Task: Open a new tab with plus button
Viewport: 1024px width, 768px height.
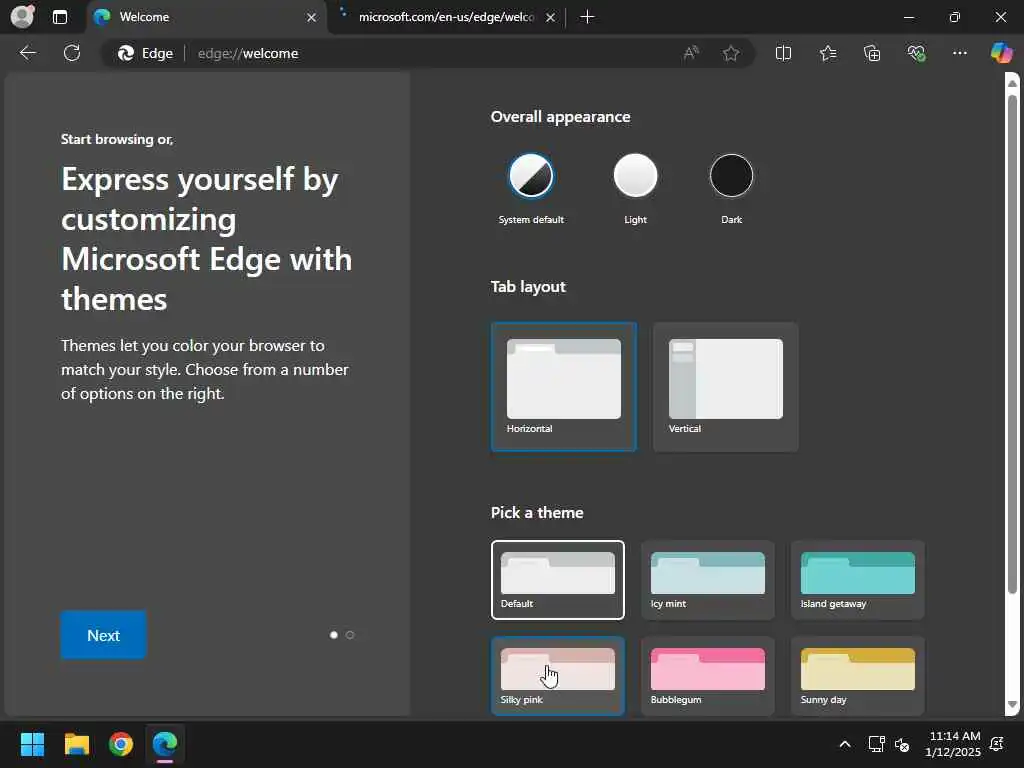Action: (x=587, y=17)
